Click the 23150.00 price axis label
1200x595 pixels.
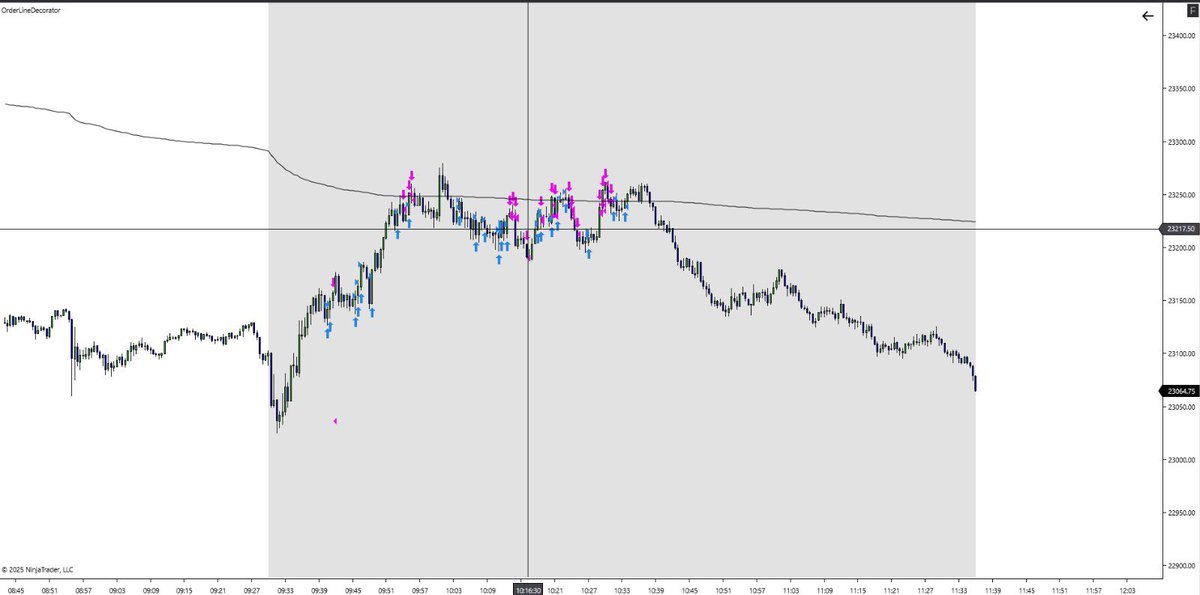point(1183,302)
